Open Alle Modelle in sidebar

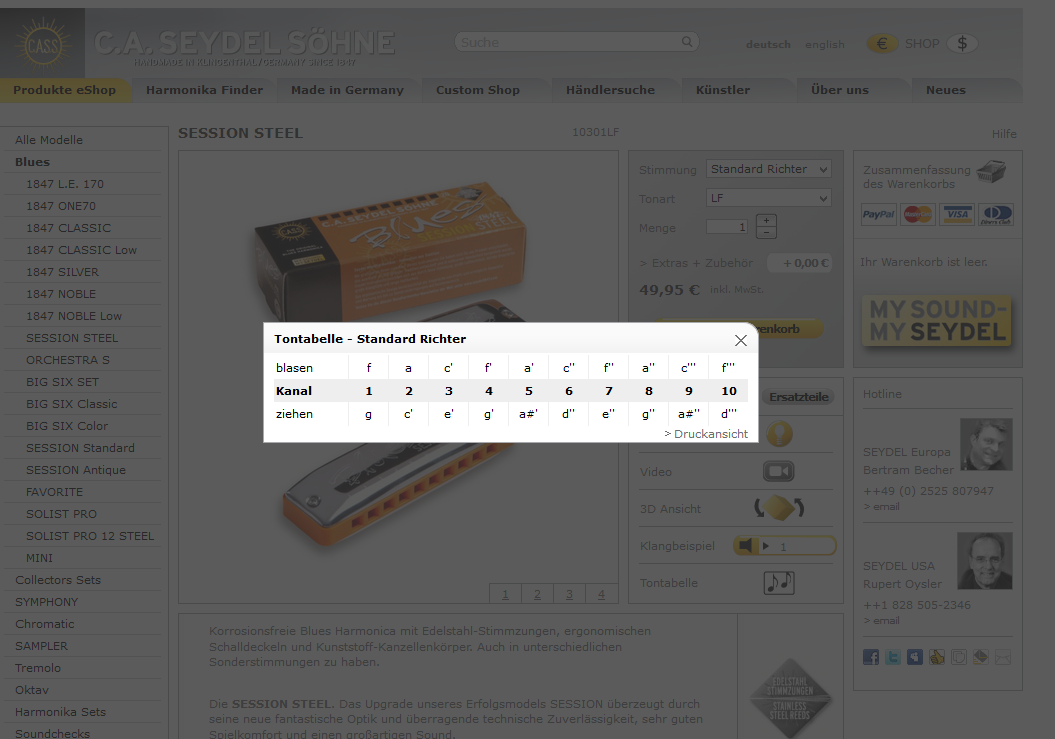pos(48,140)
